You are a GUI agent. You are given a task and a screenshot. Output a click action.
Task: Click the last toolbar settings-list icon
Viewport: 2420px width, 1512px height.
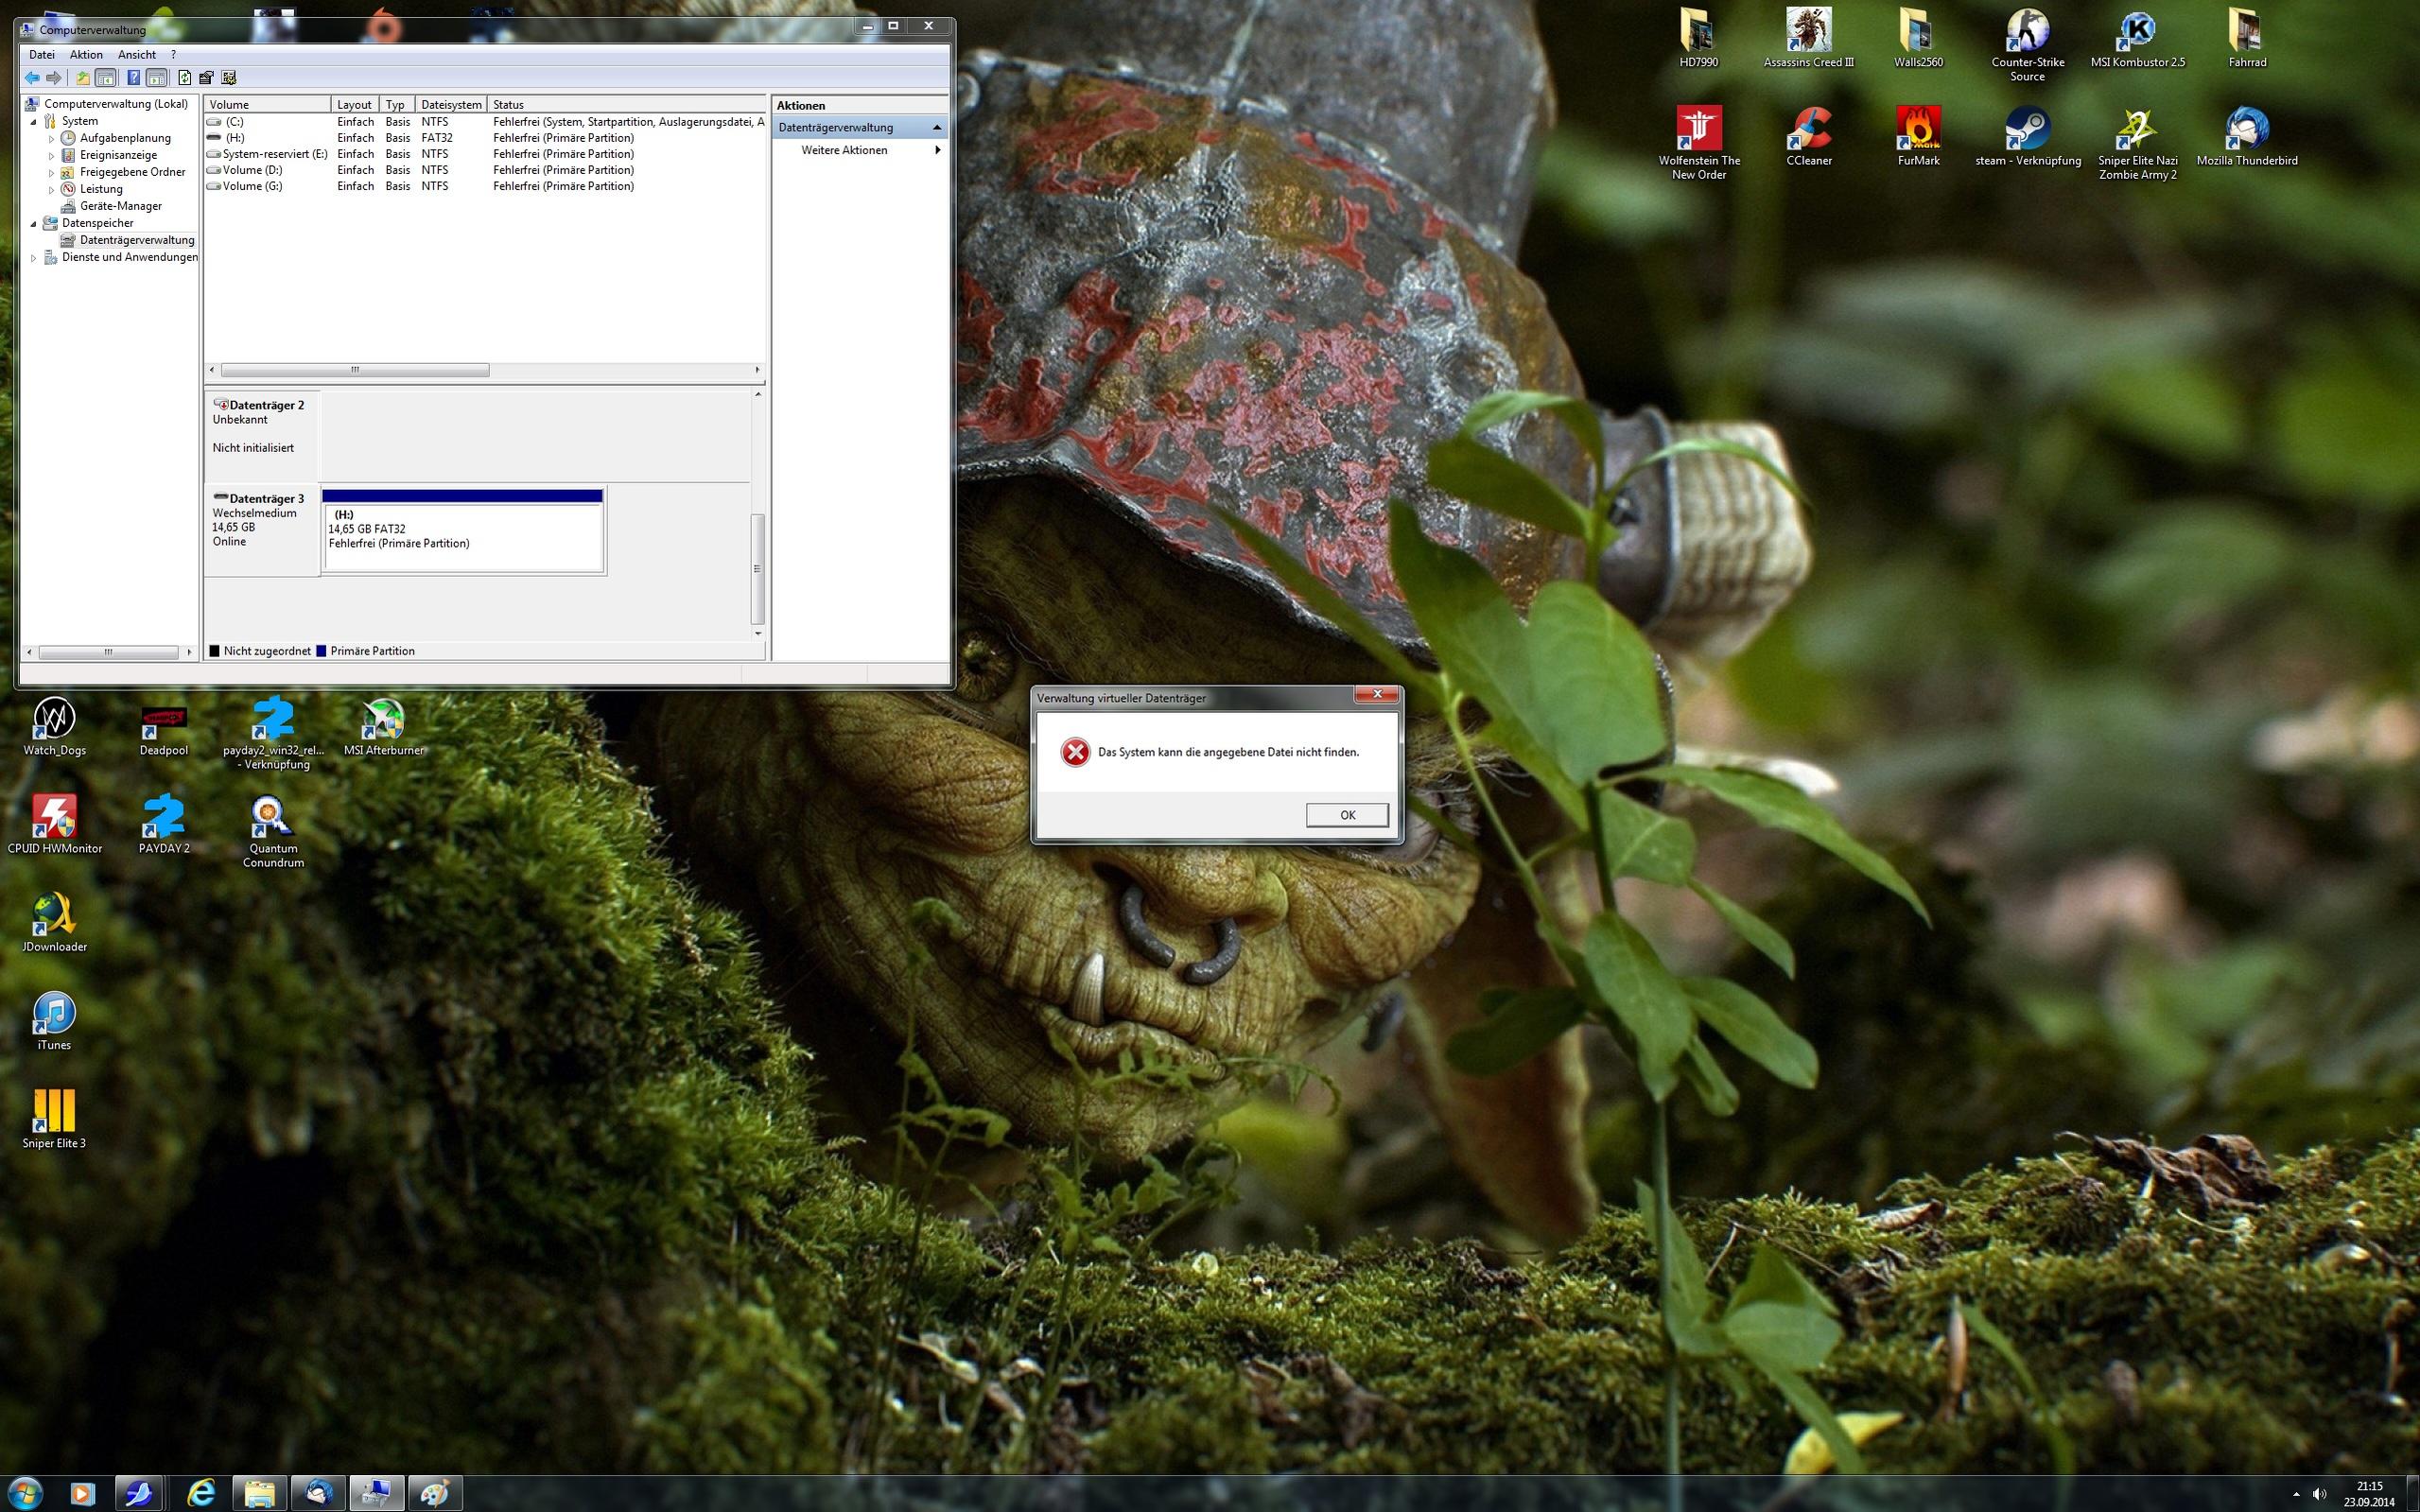(229, 78)
